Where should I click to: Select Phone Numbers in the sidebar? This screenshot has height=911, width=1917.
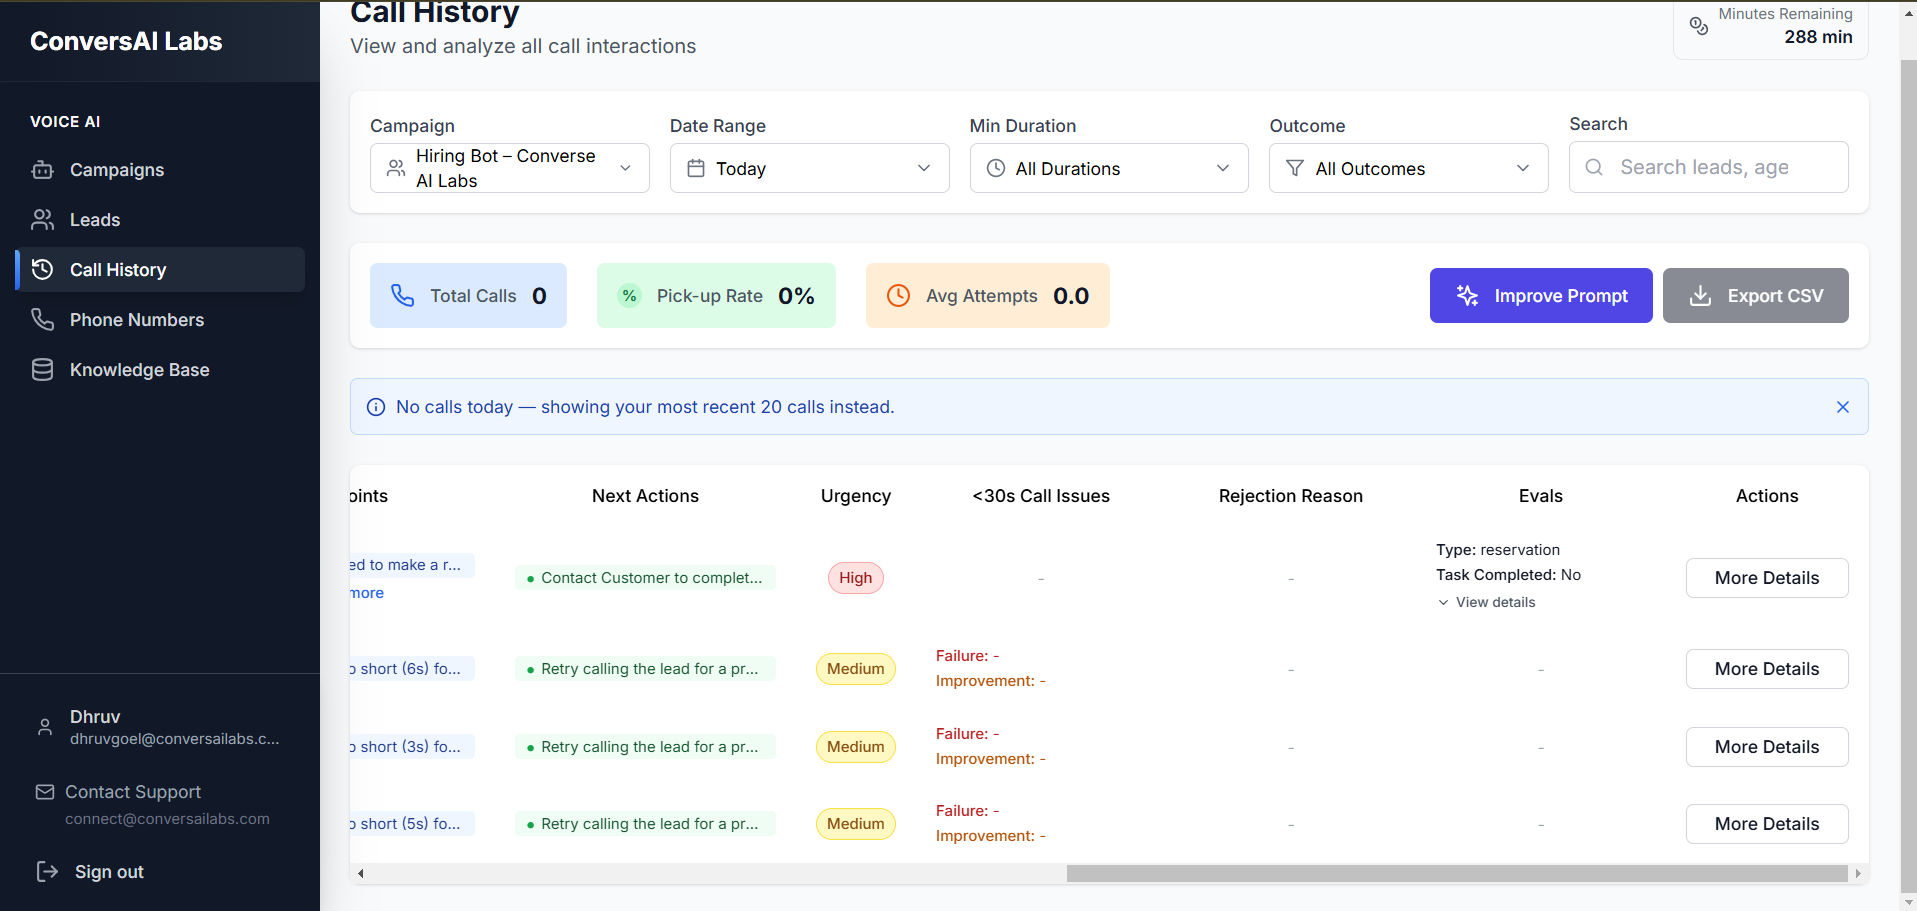tap(160, 320)
